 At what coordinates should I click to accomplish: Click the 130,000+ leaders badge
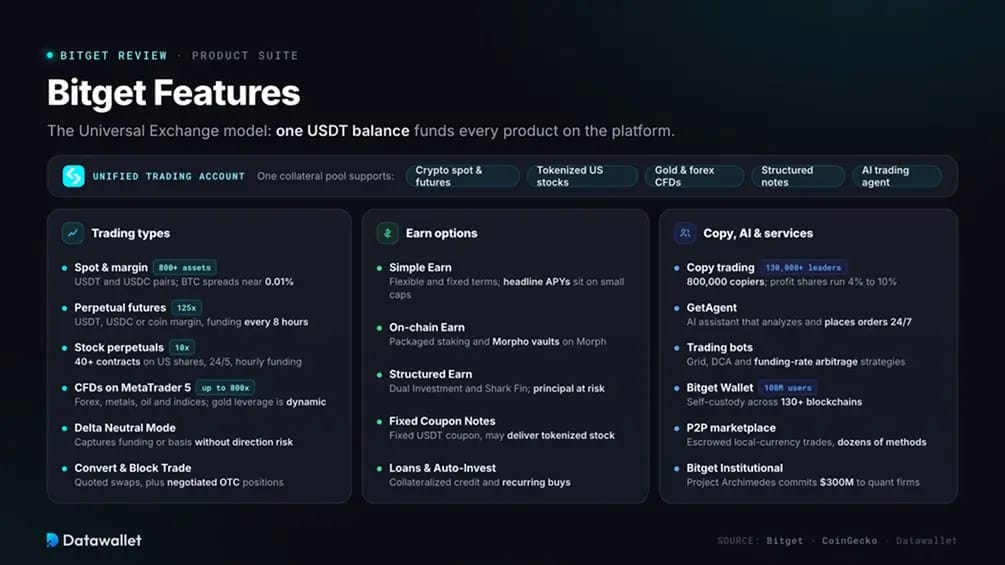pyautogui.click(x=803, y=268)
